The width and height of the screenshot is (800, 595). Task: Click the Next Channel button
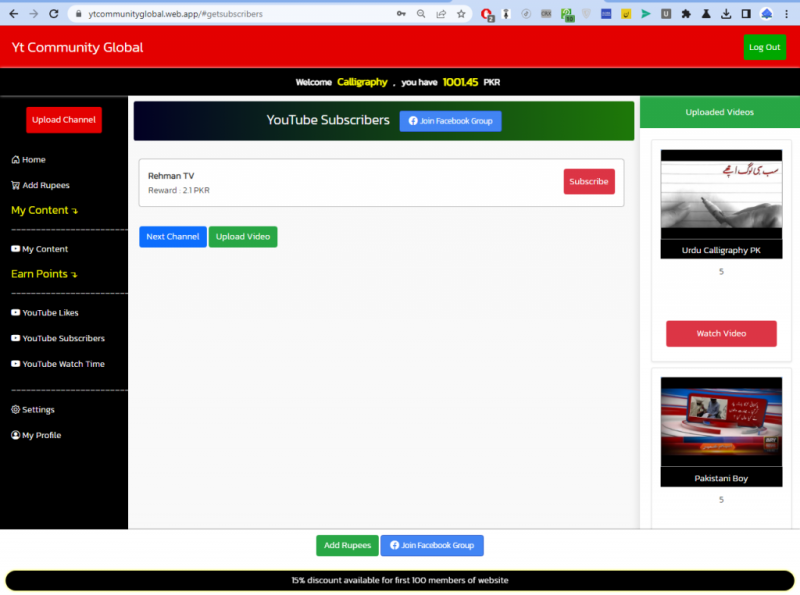pos(173,237)
